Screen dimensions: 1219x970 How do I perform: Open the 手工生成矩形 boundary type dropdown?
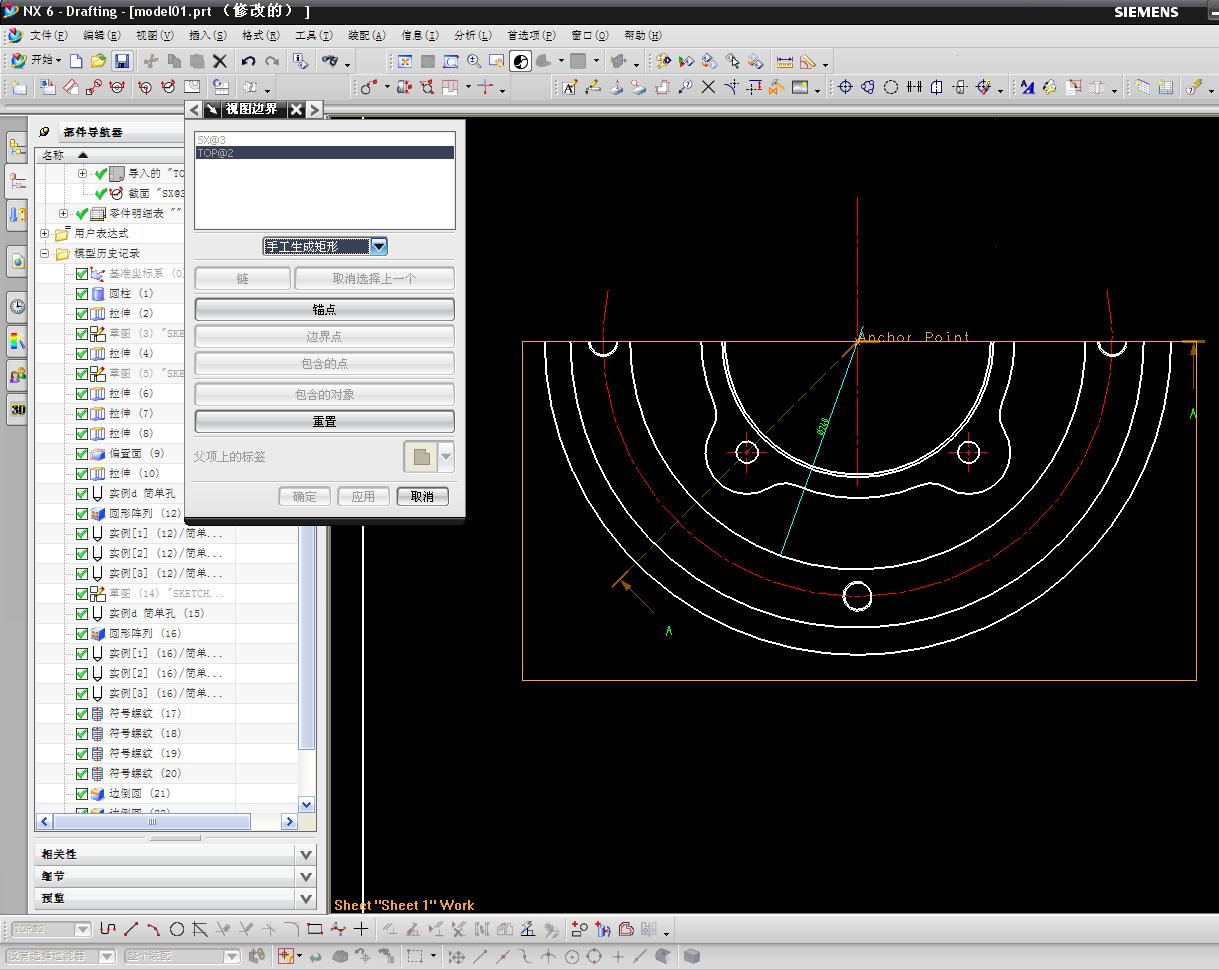378,246
